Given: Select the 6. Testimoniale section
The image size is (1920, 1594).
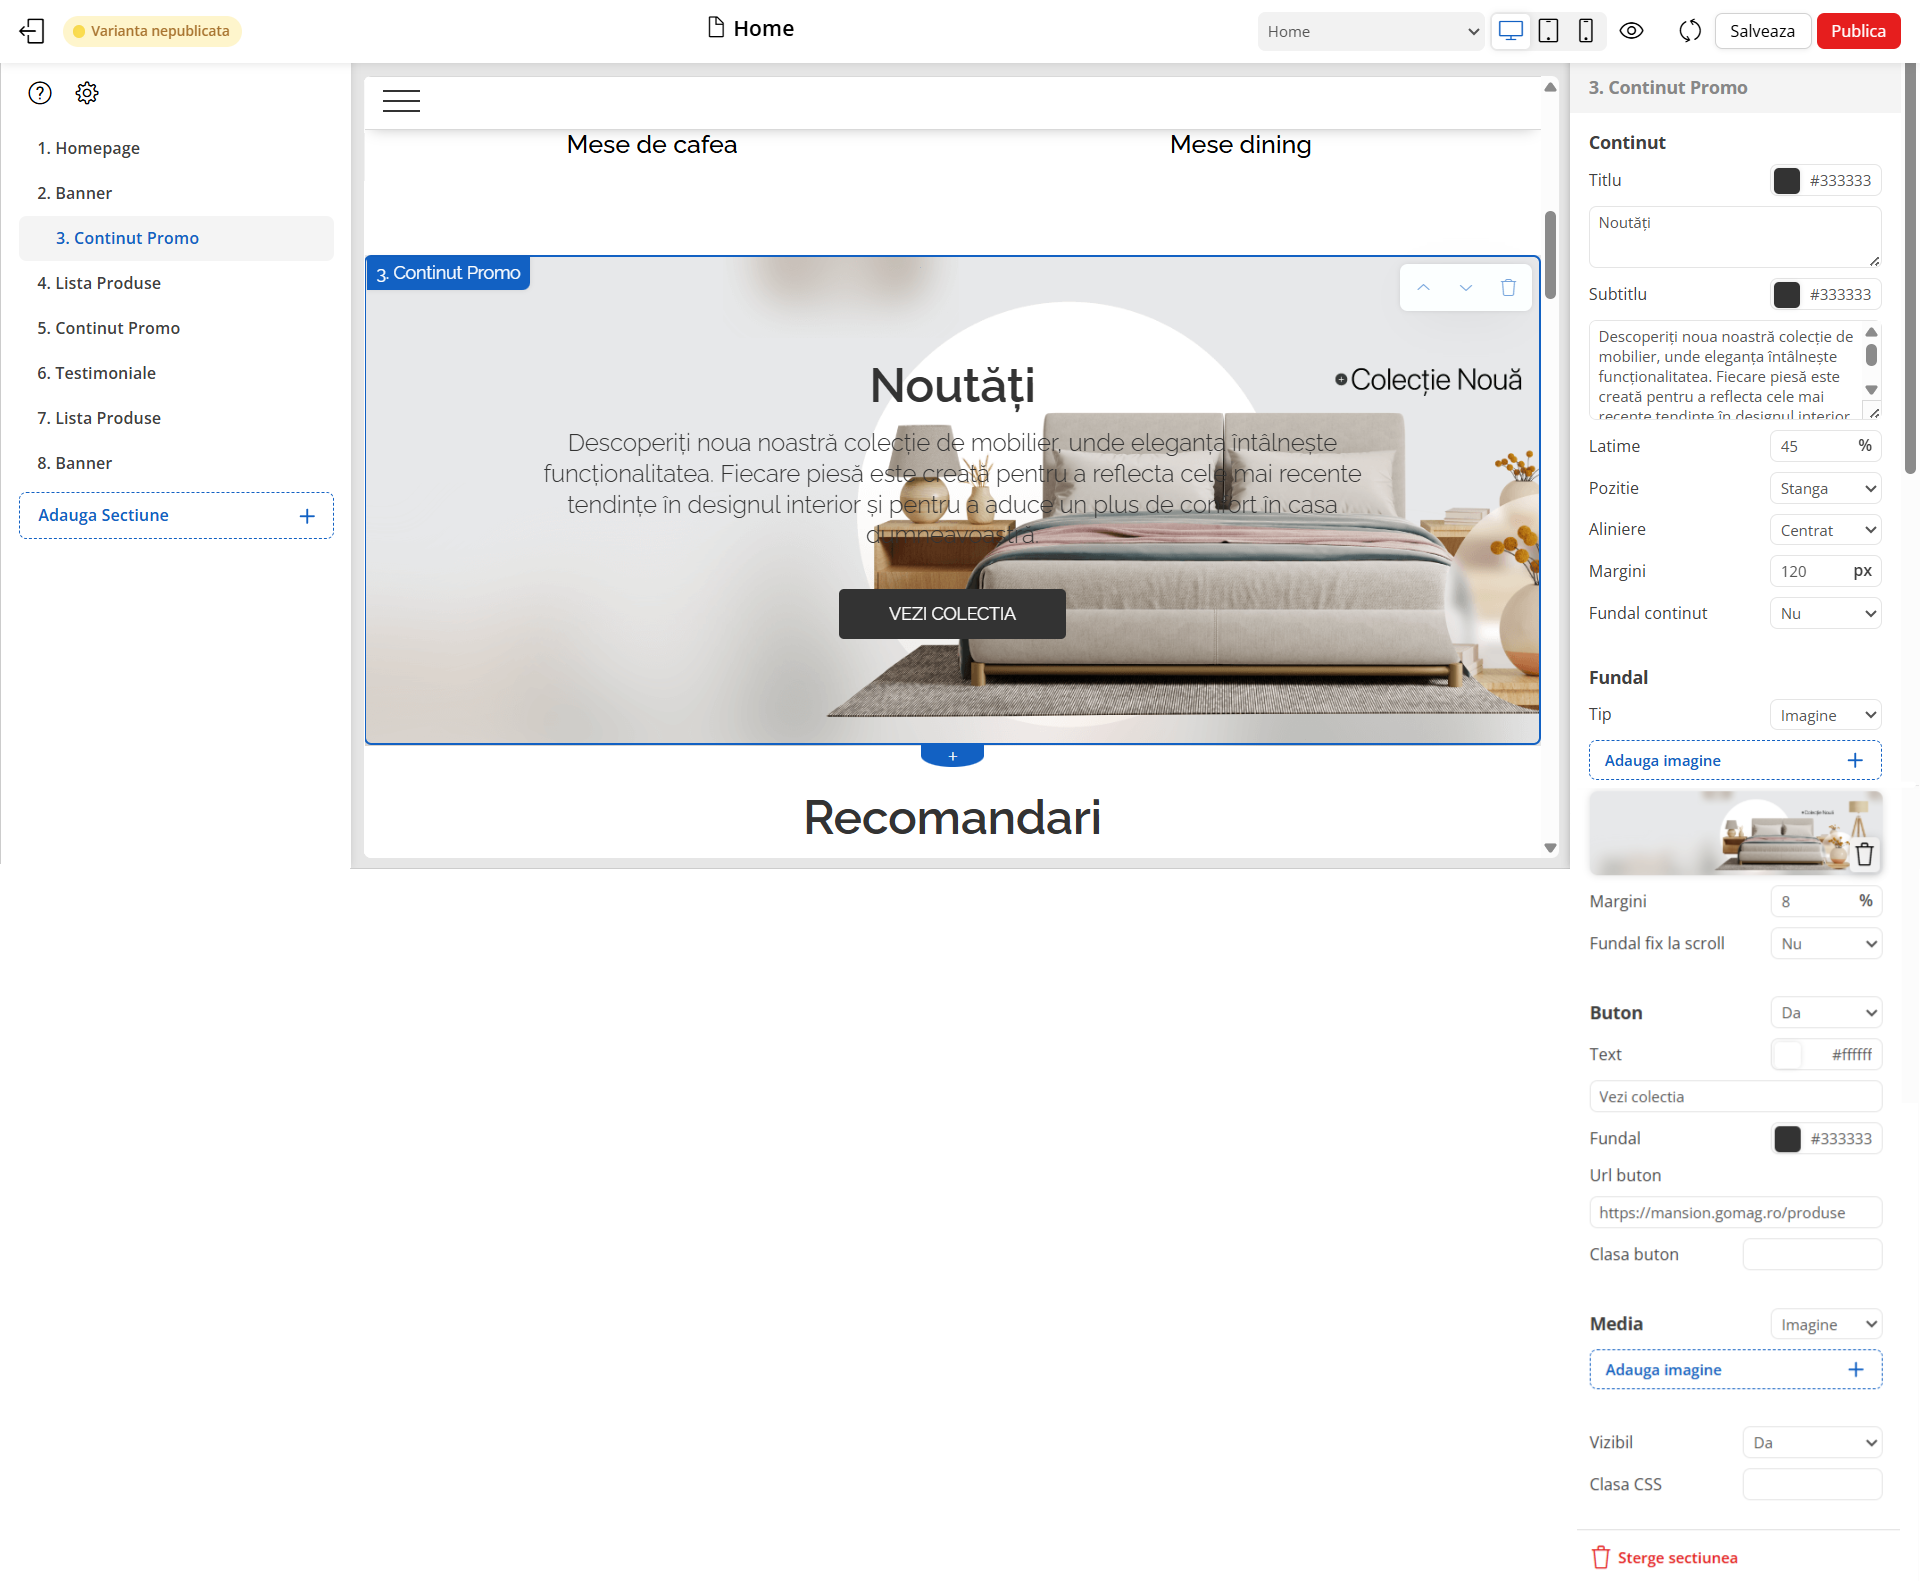Looking at the screenshot, I should [96, 373].
